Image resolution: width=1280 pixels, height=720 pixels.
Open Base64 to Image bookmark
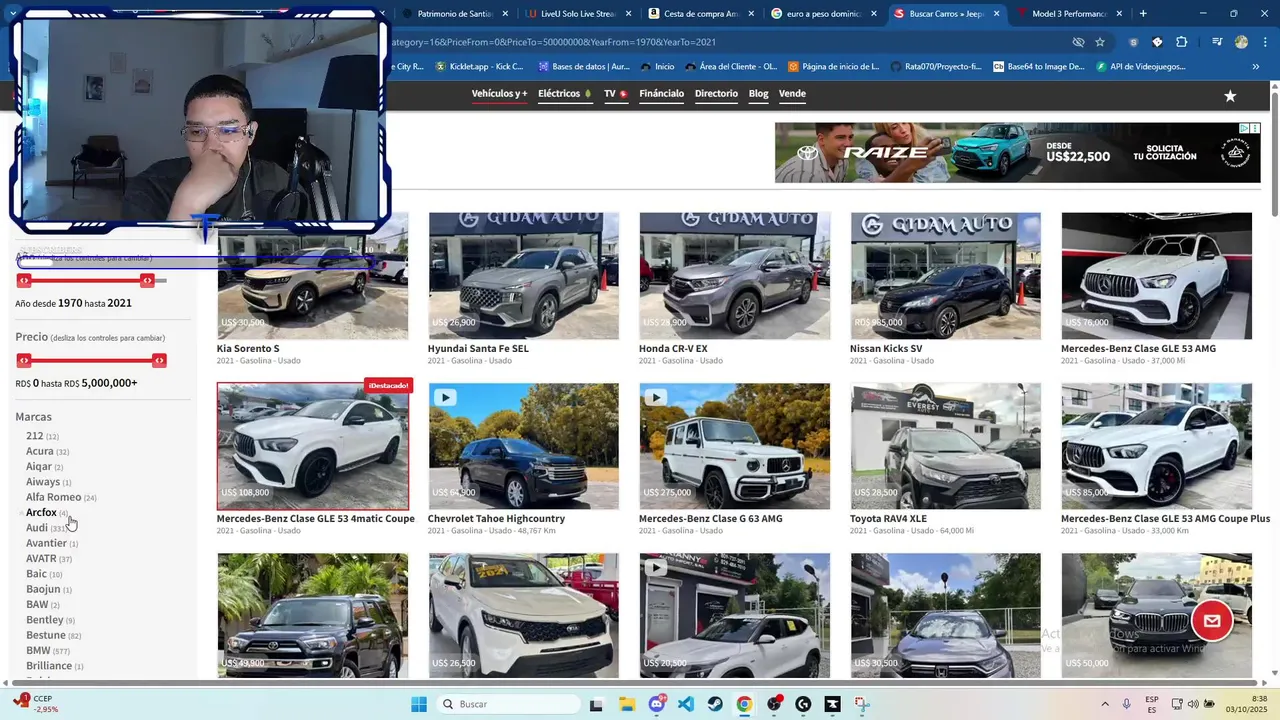click(1038, 67)
